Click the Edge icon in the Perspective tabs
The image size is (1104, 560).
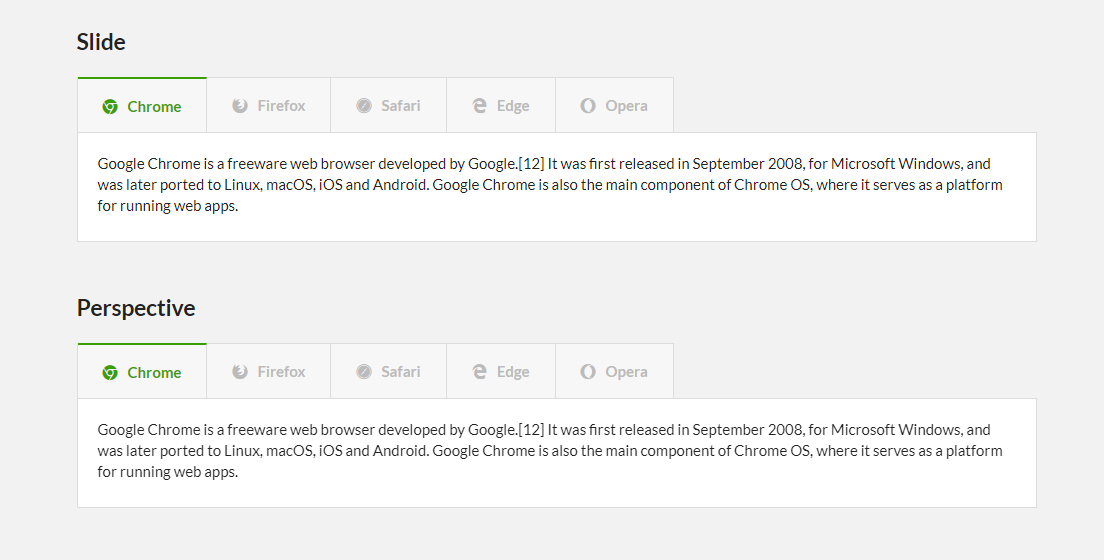click(480, 372)
